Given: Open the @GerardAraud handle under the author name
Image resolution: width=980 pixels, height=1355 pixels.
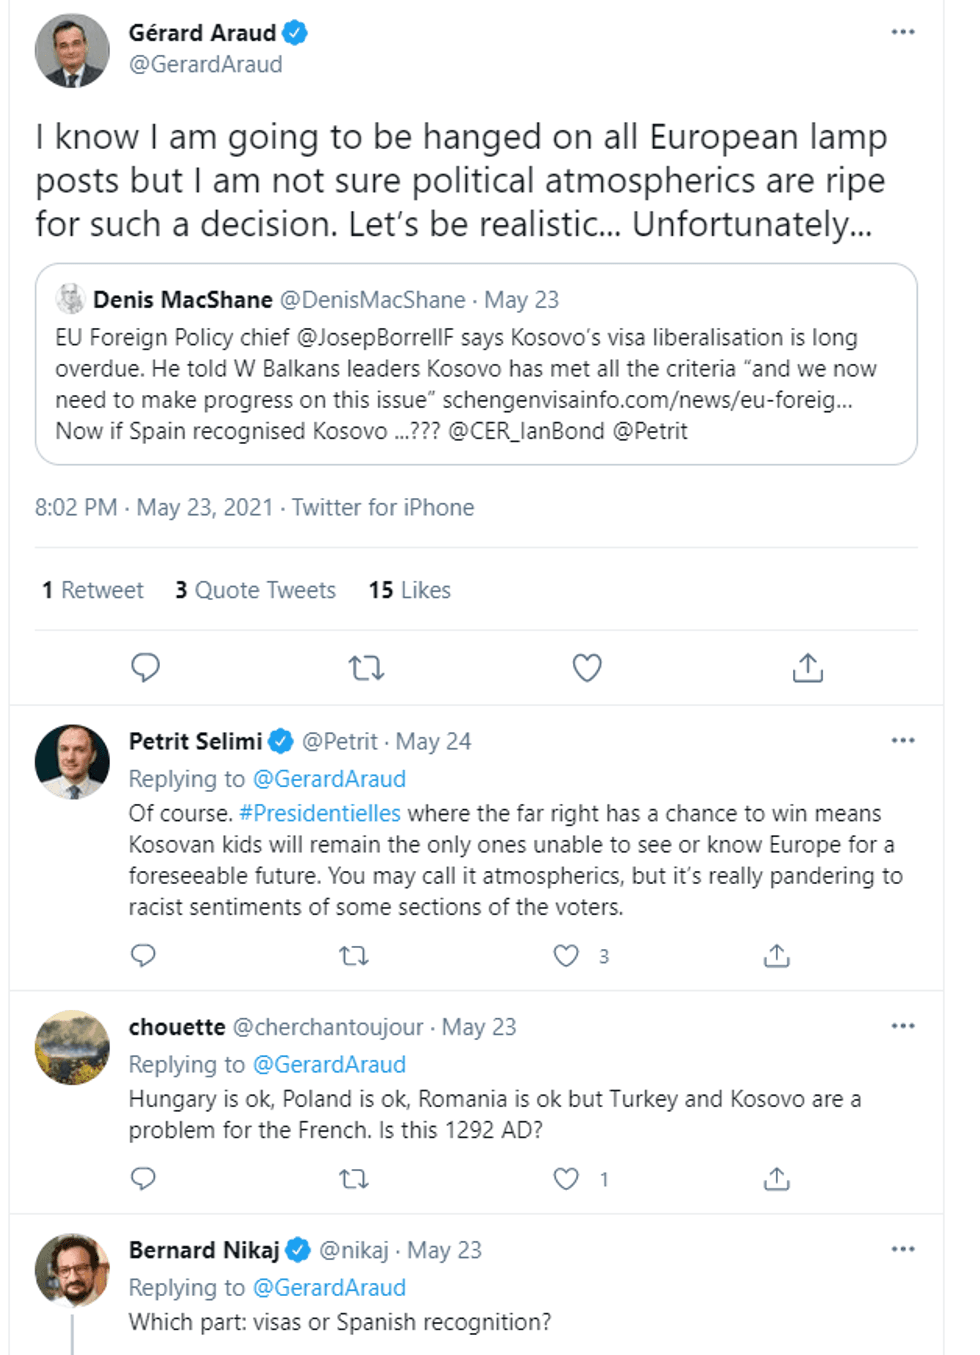Looking at the screenshot, I should click(206, 65).
